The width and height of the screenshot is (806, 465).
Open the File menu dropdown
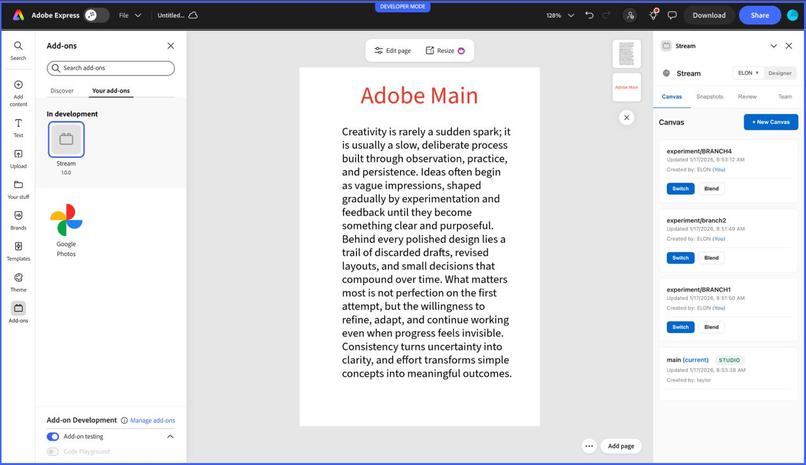(130, 15)
